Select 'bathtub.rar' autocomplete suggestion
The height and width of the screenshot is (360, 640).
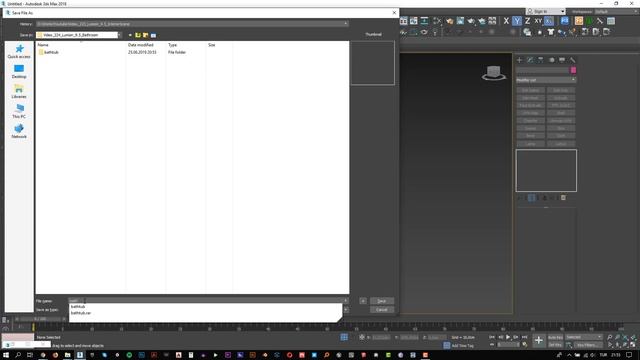pyautogui.click(x=81, y=313)
